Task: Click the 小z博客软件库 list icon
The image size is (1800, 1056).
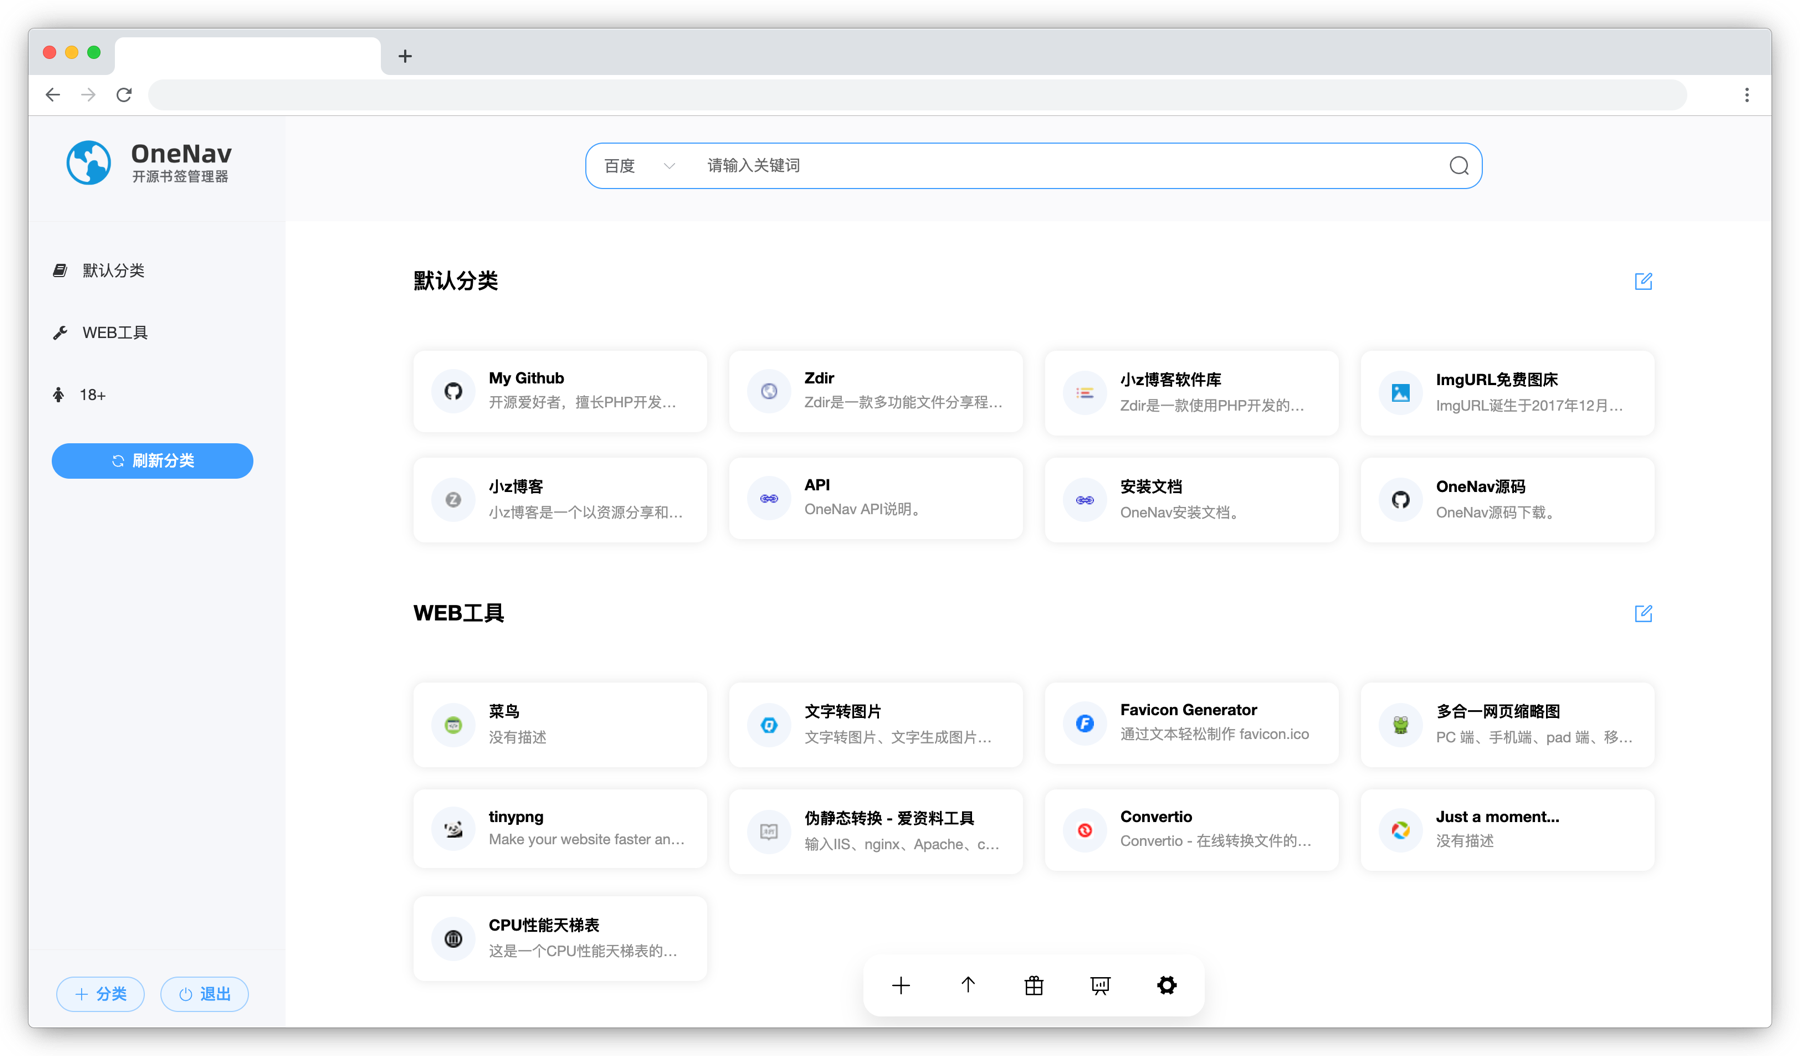Action: (x=1085, y=393)
